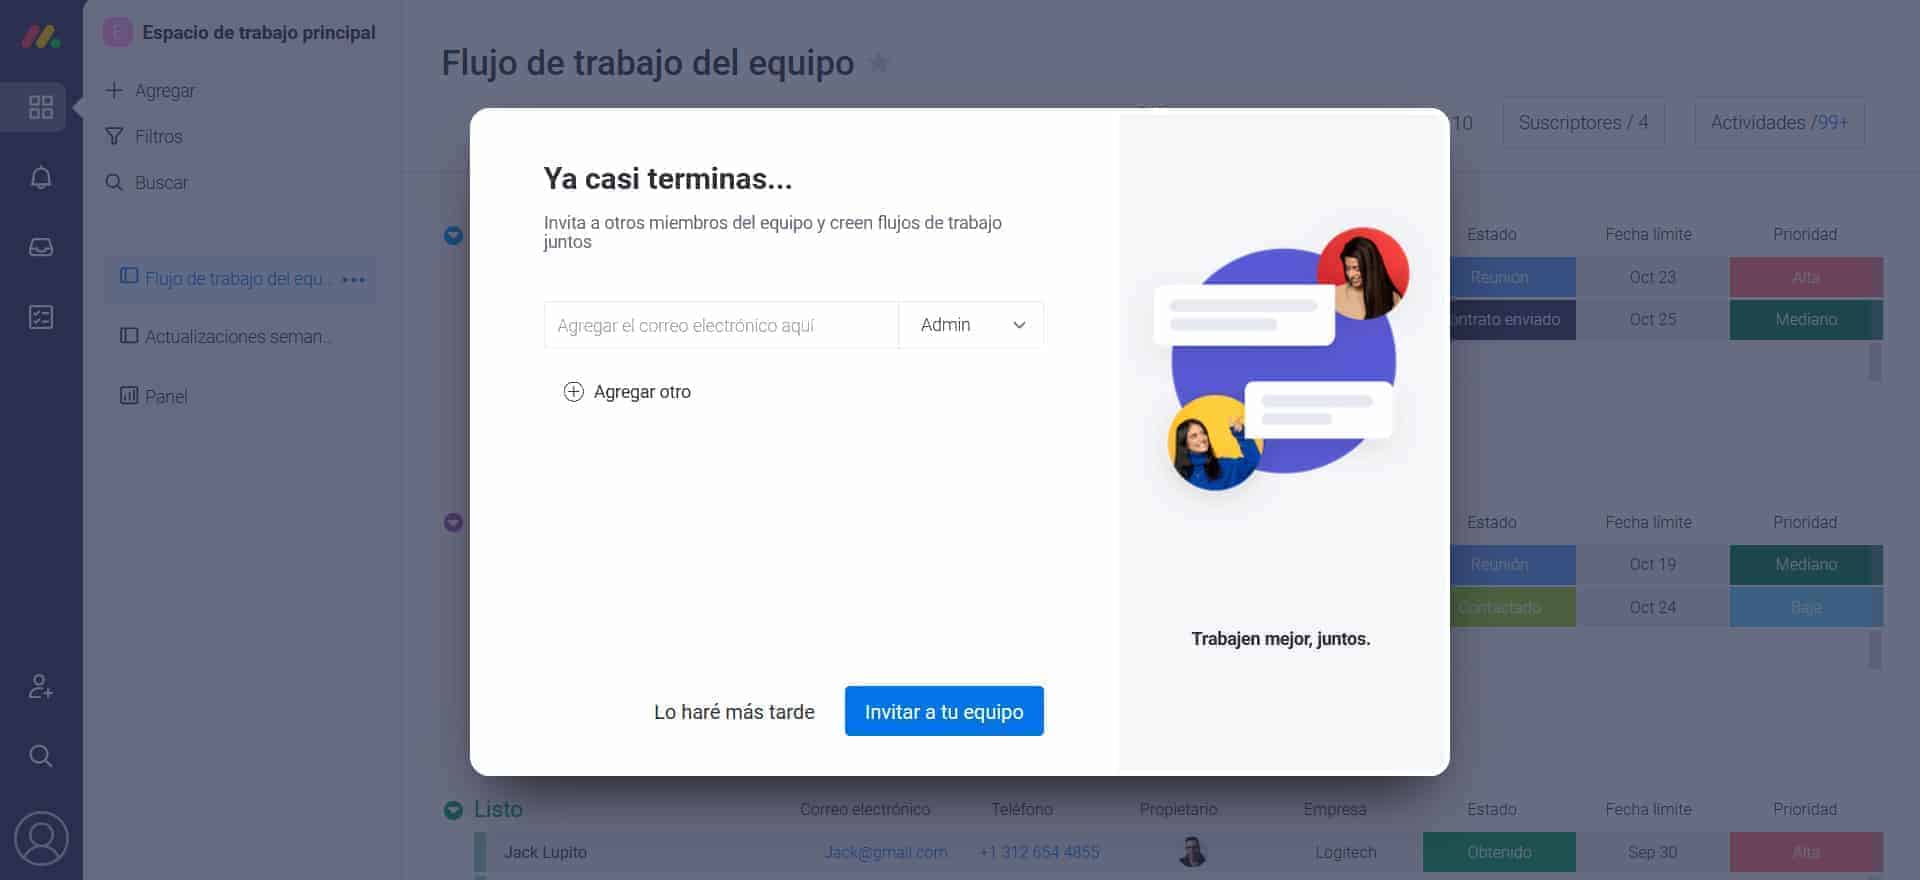Click Agregar in the sidebar
The height and width of the screenshot is (880, 1920).
(165, 90)
